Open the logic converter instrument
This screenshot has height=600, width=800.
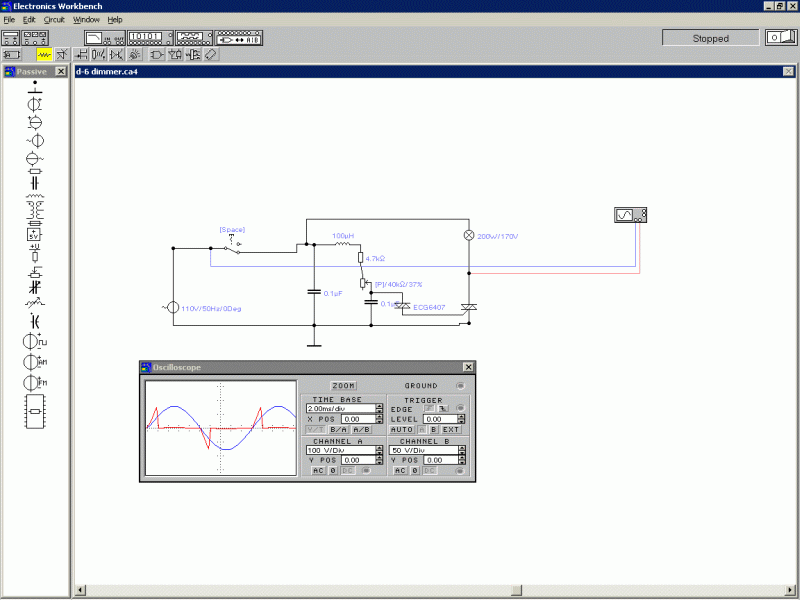pos(239,38)
